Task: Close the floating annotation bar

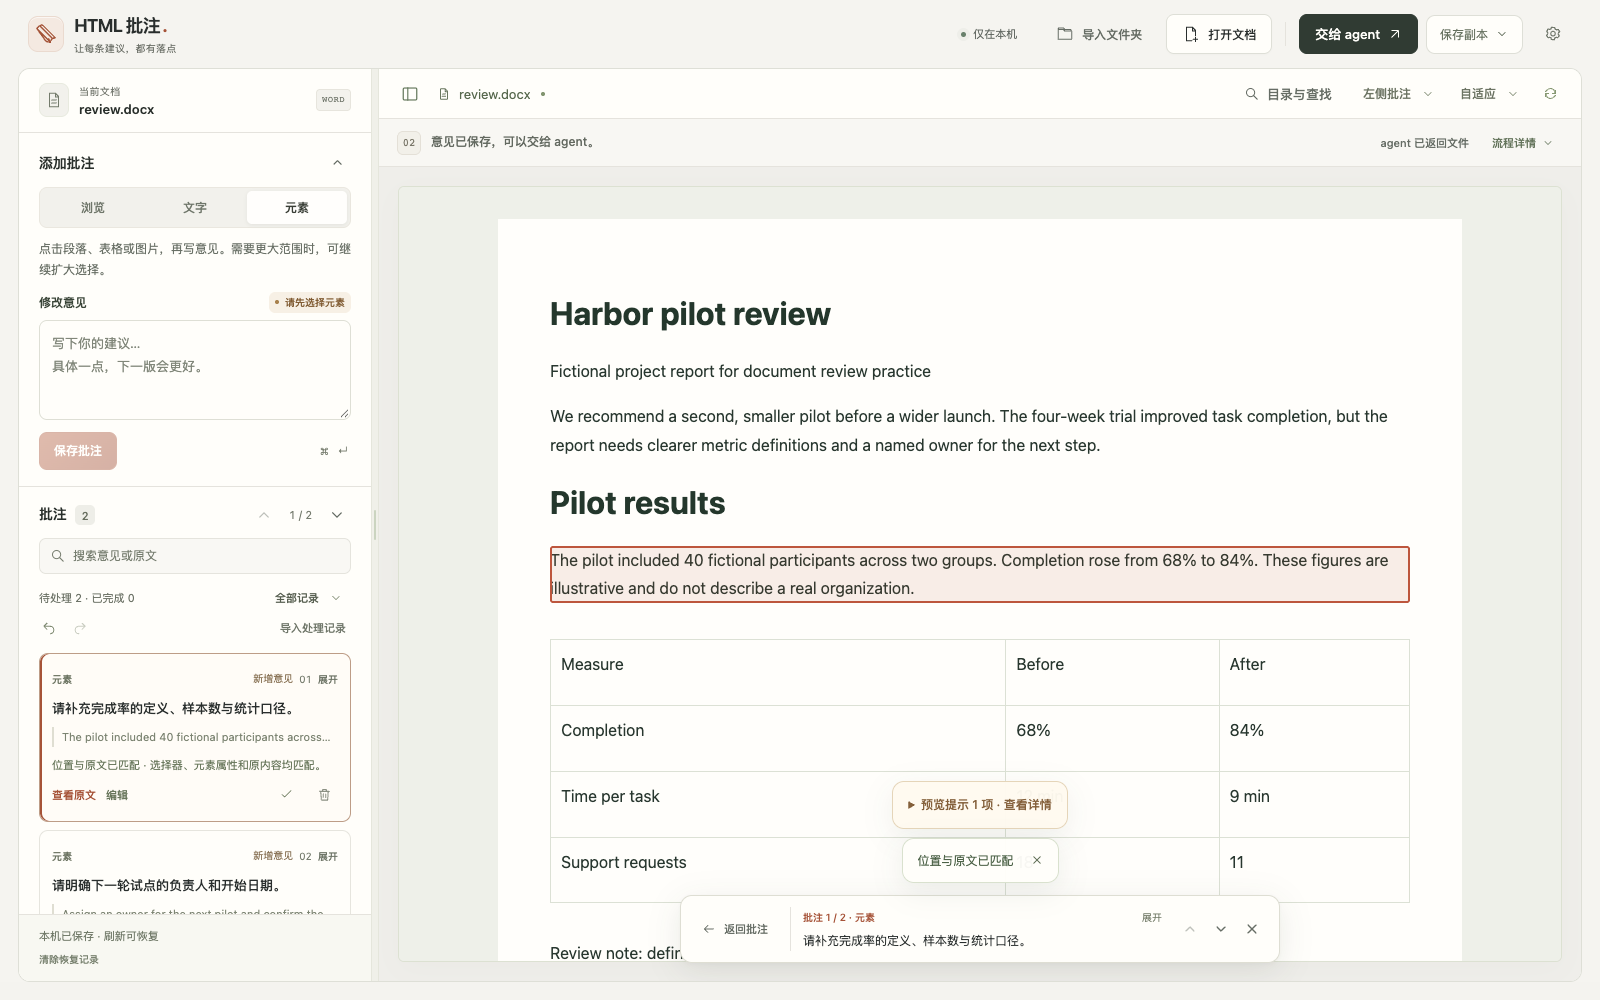Action: coord(1252,929)
